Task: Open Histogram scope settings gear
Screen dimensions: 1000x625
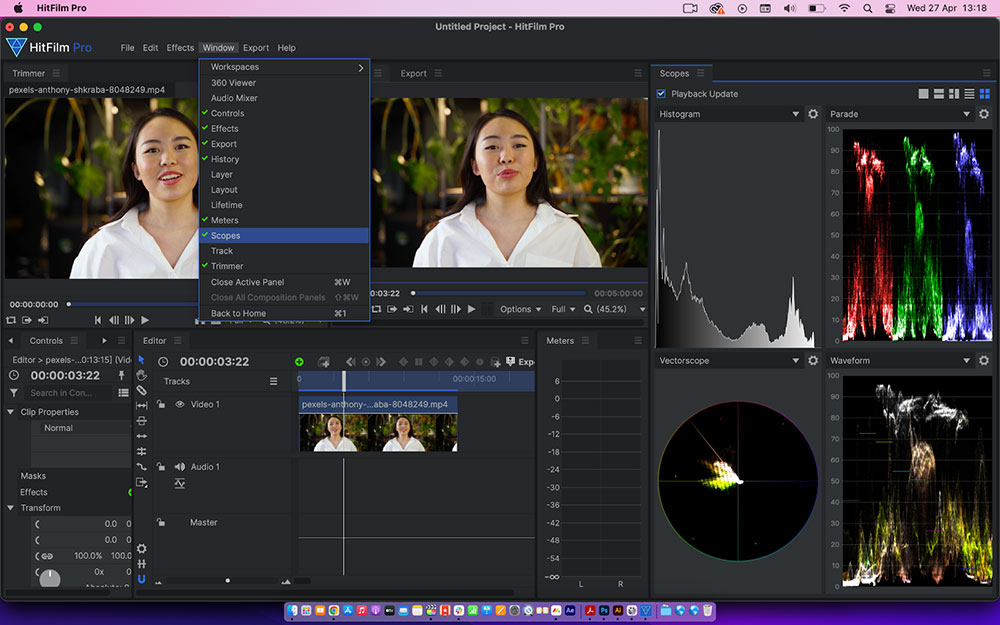Action: coord(813,114)
